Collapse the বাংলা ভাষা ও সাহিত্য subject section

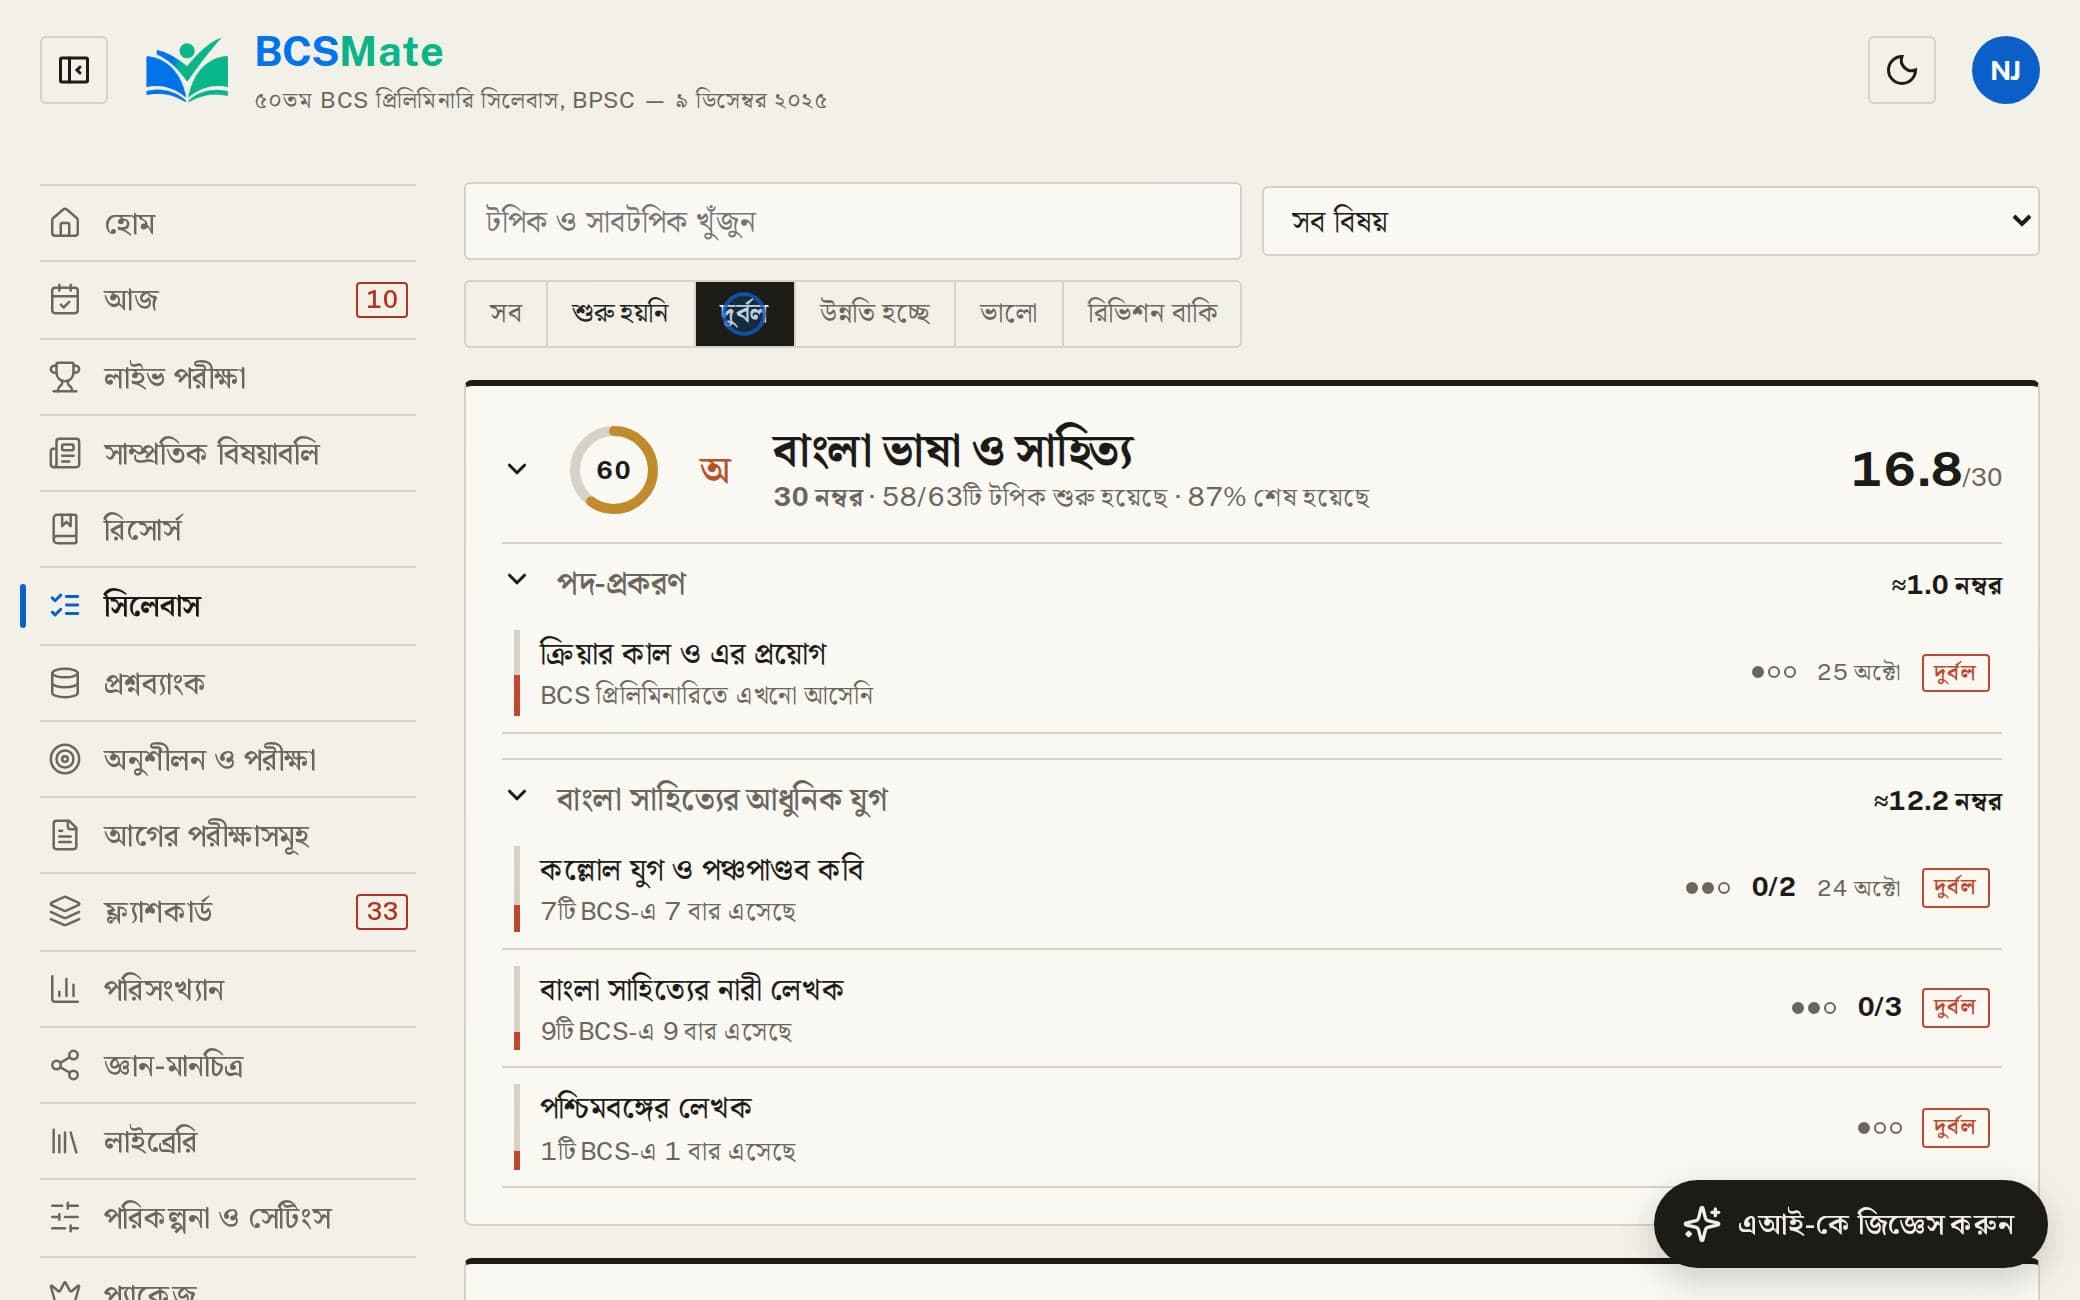517,469
